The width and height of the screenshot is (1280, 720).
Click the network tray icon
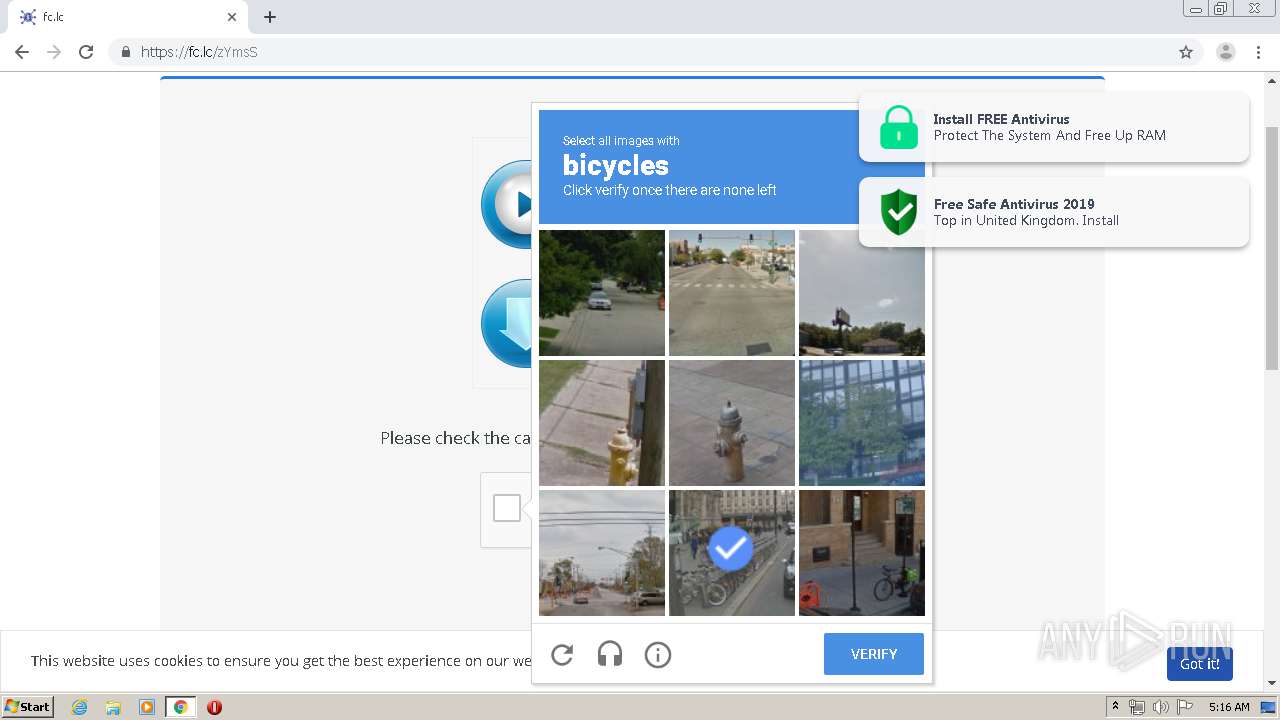pos(1136,707)
